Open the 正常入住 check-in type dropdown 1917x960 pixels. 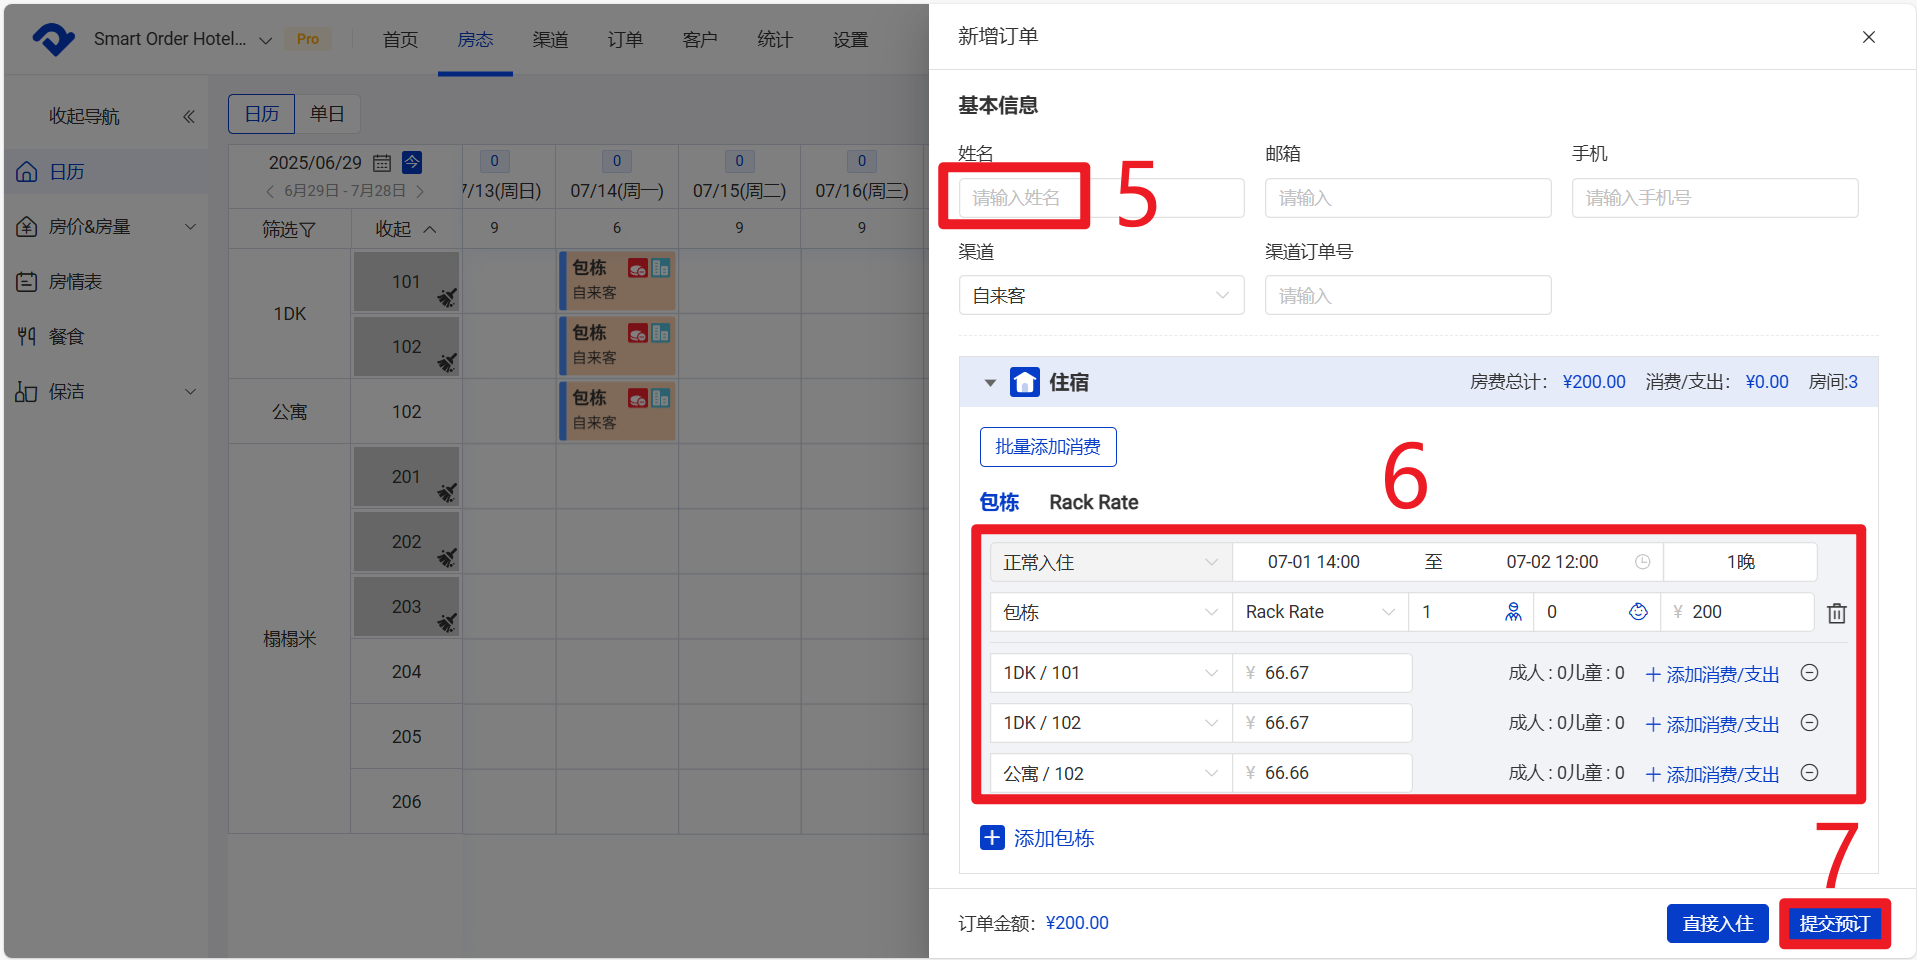coord(1110,562)
